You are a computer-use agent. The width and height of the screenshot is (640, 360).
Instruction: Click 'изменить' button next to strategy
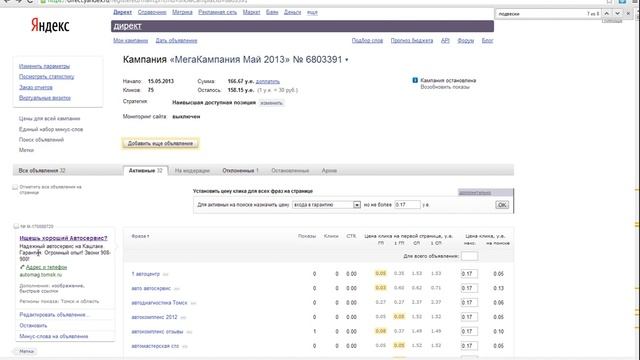point(271,103)
